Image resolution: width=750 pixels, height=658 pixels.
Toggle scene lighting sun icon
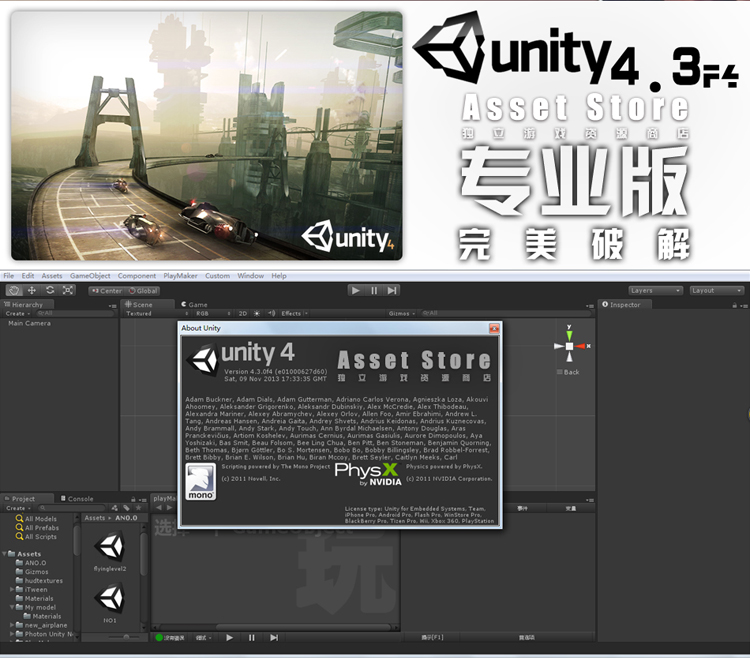257,314
